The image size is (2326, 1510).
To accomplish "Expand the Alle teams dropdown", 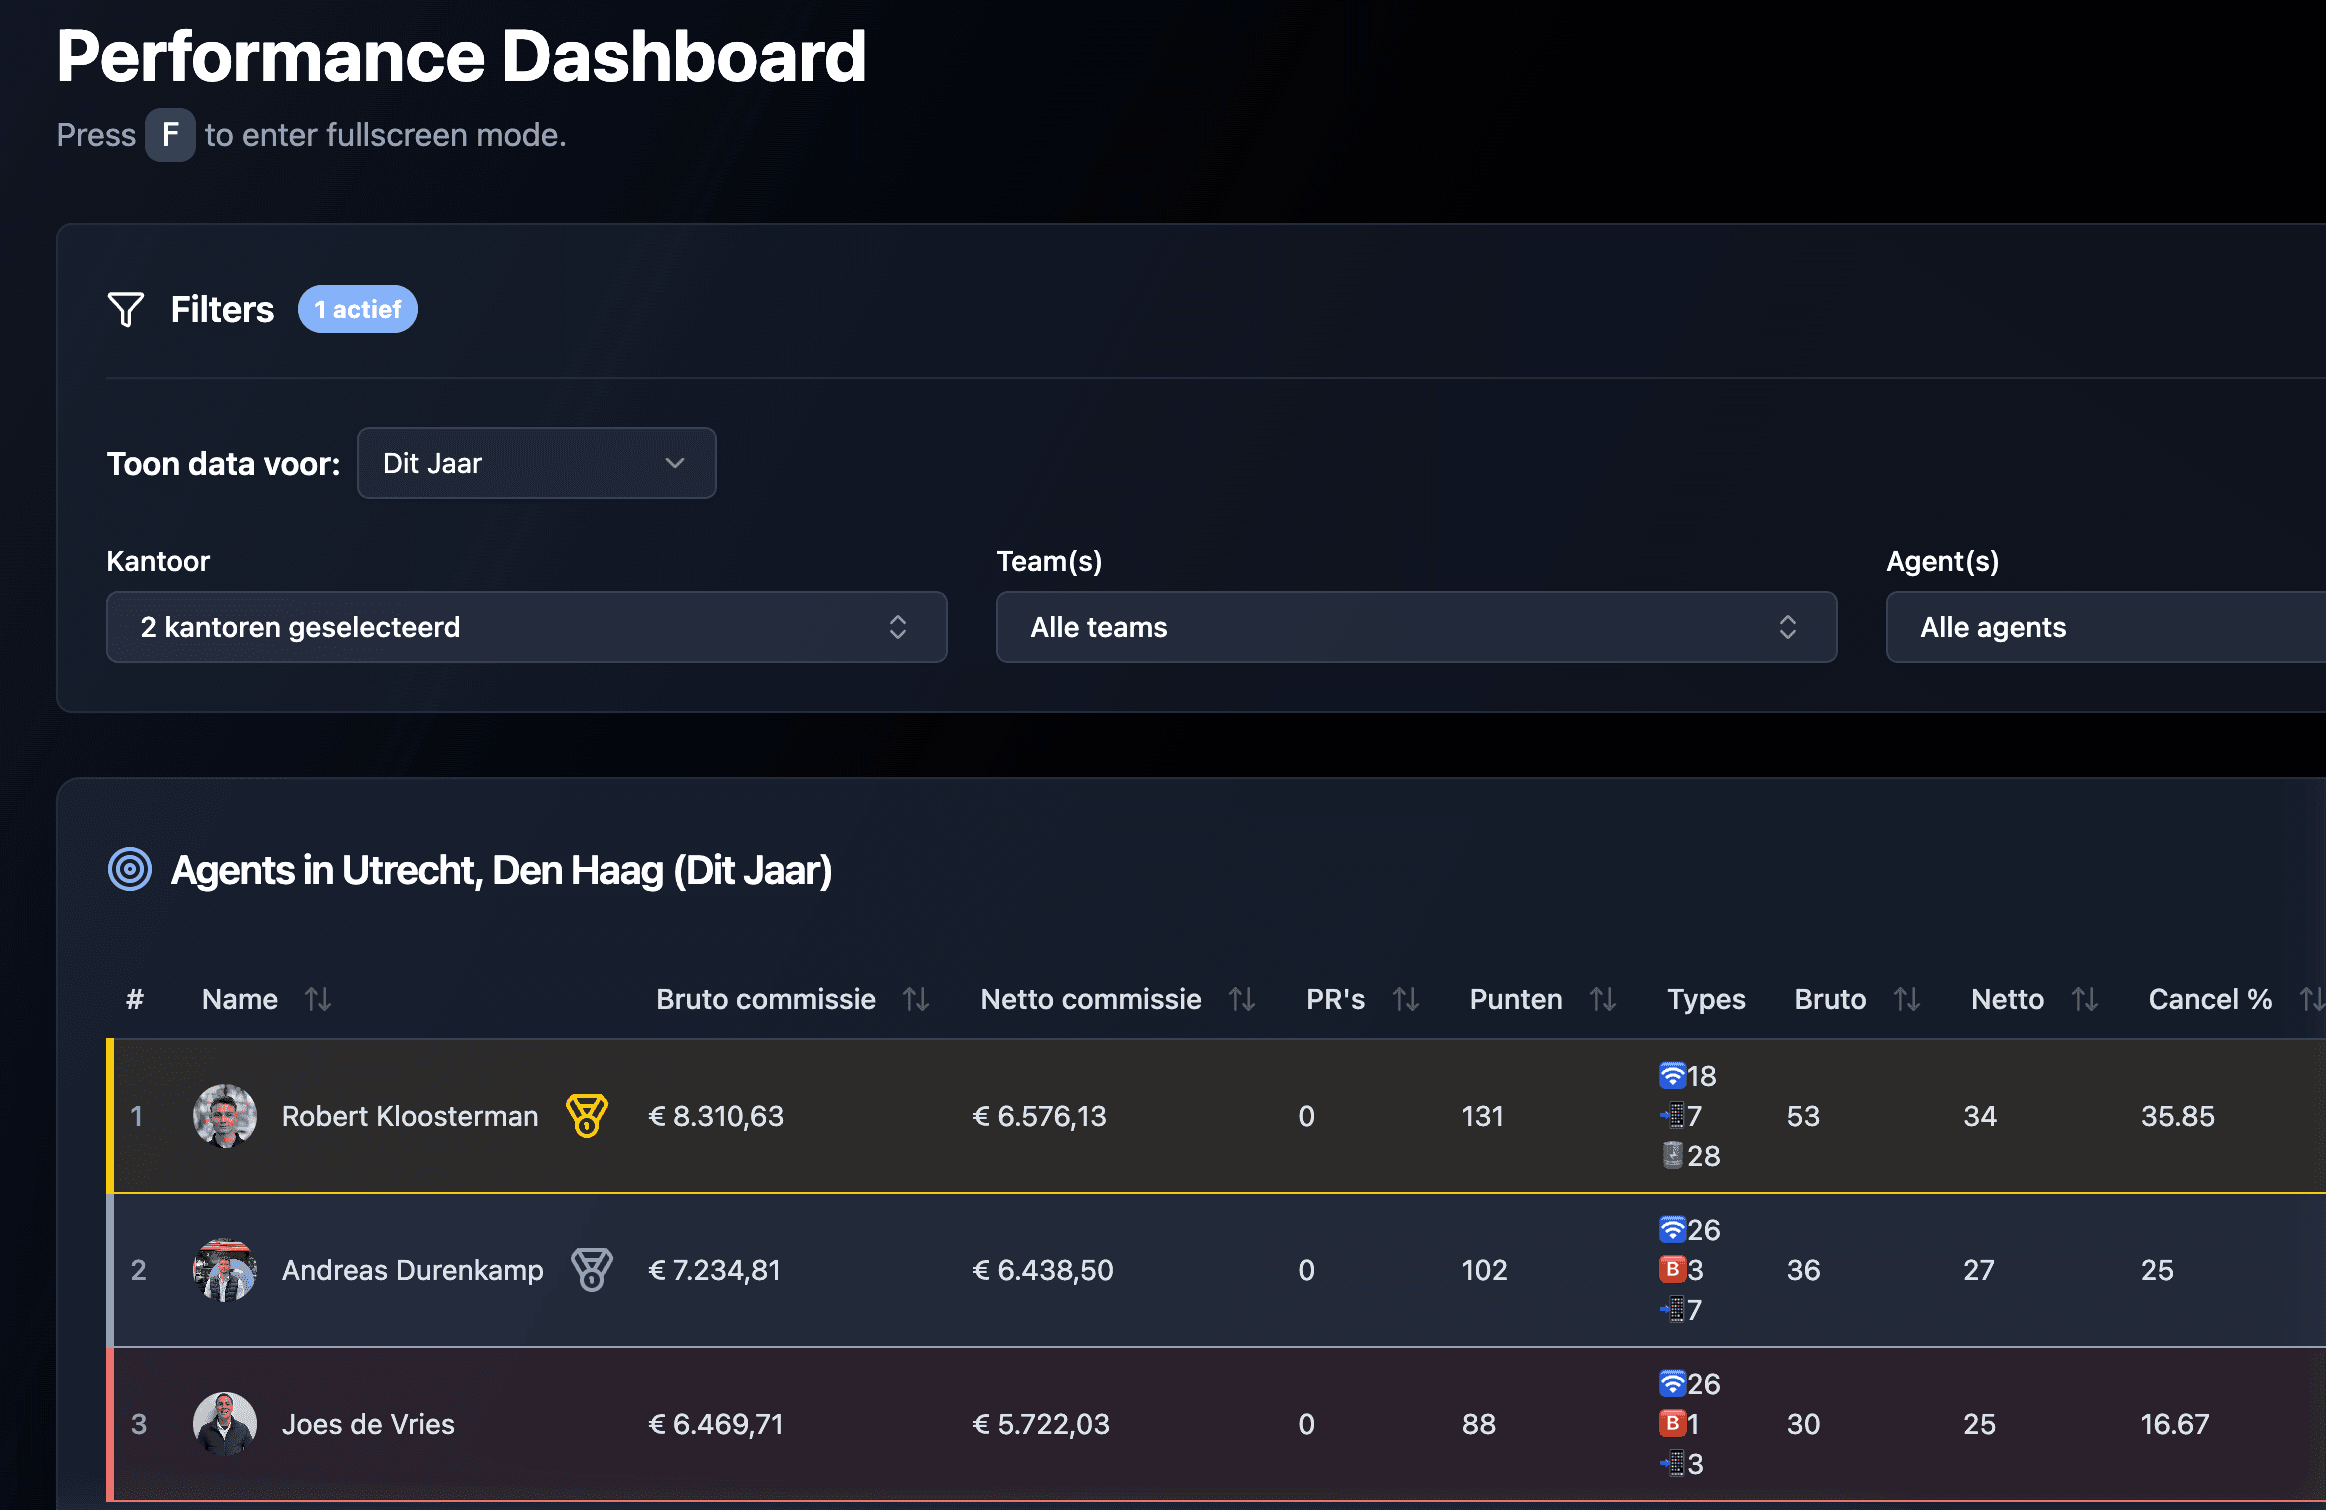I will tap(1416, 627).
